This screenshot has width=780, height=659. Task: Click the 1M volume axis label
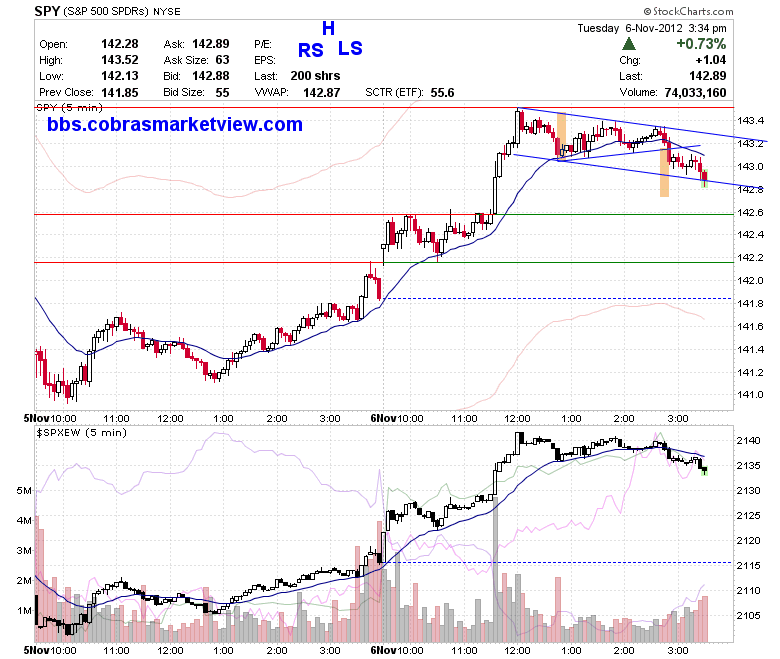24,610
